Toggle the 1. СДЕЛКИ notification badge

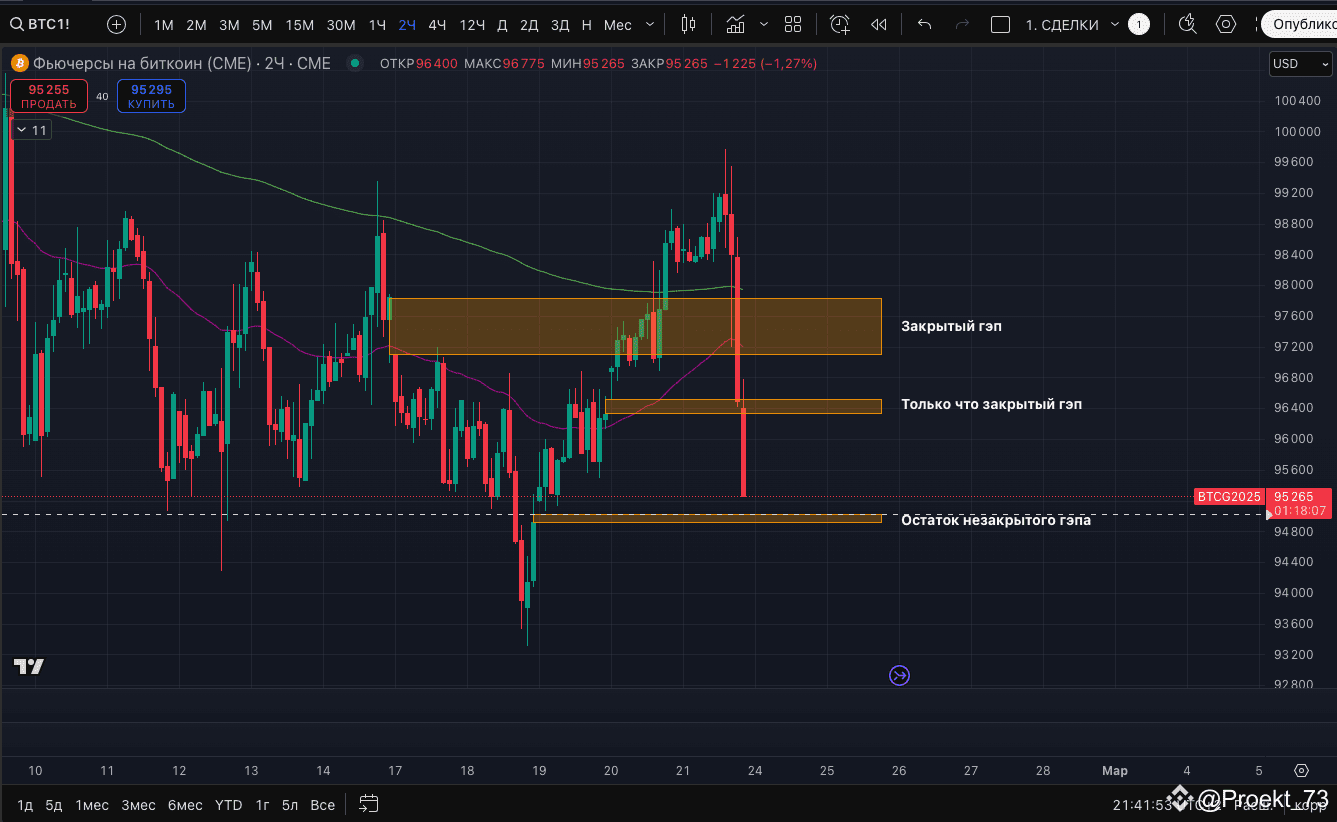click(x=1138, y=23)
